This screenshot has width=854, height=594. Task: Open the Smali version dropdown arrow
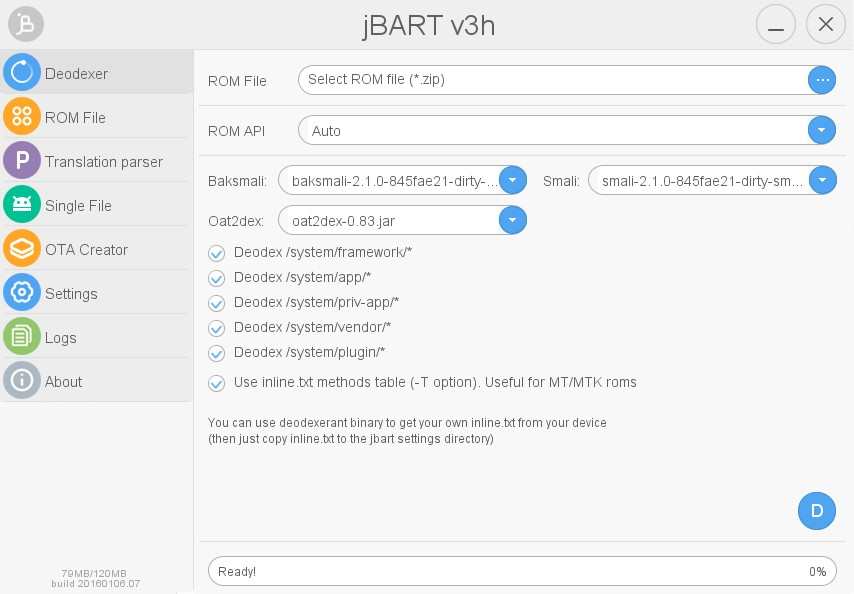point(822,180)
